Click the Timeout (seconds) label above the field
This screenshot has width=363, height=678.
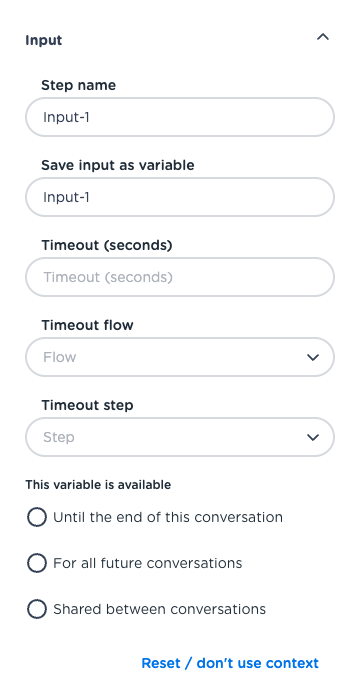pyautogui.click(x=107, y=245)
